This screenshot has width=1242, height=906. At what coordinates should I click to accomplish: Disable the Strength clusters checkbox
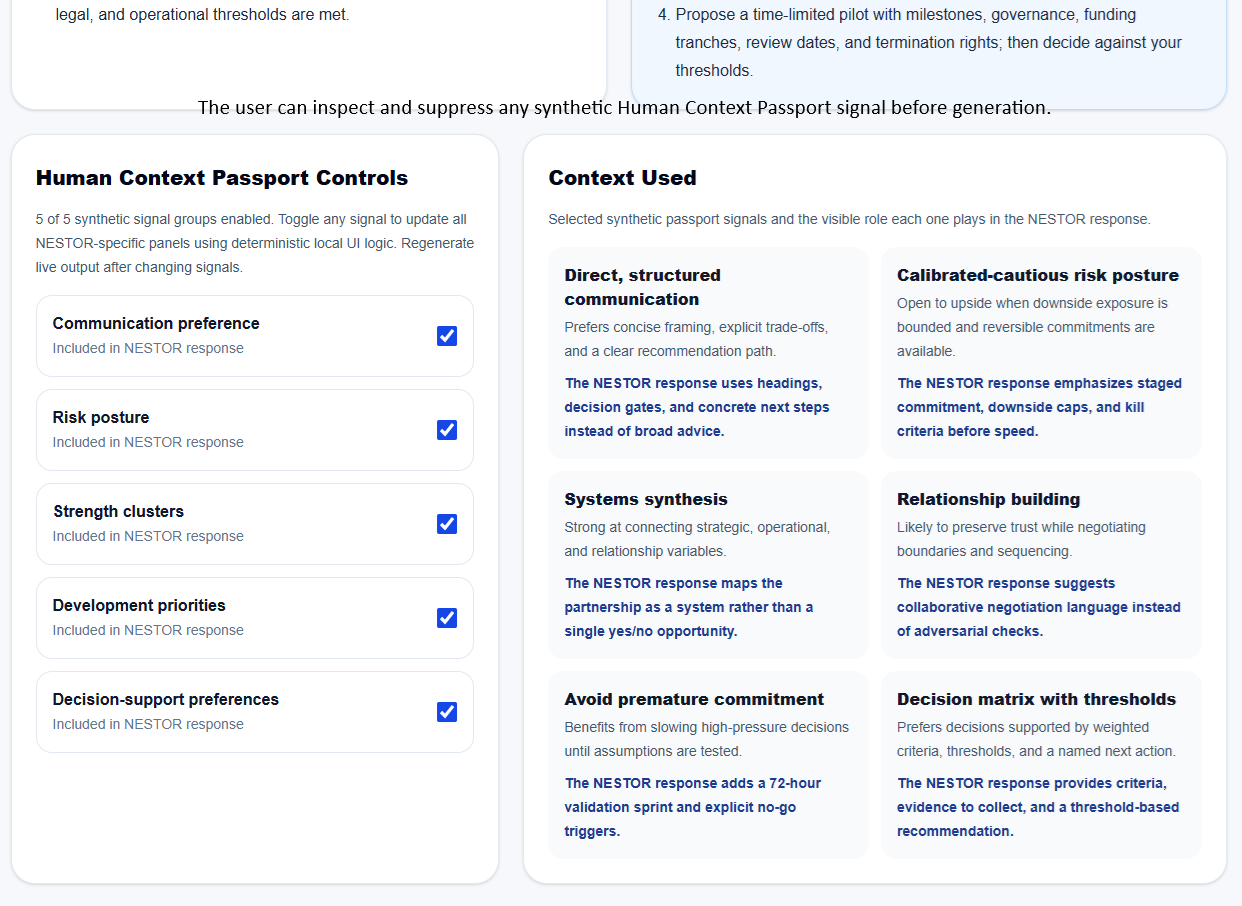[x=447, y=524]
